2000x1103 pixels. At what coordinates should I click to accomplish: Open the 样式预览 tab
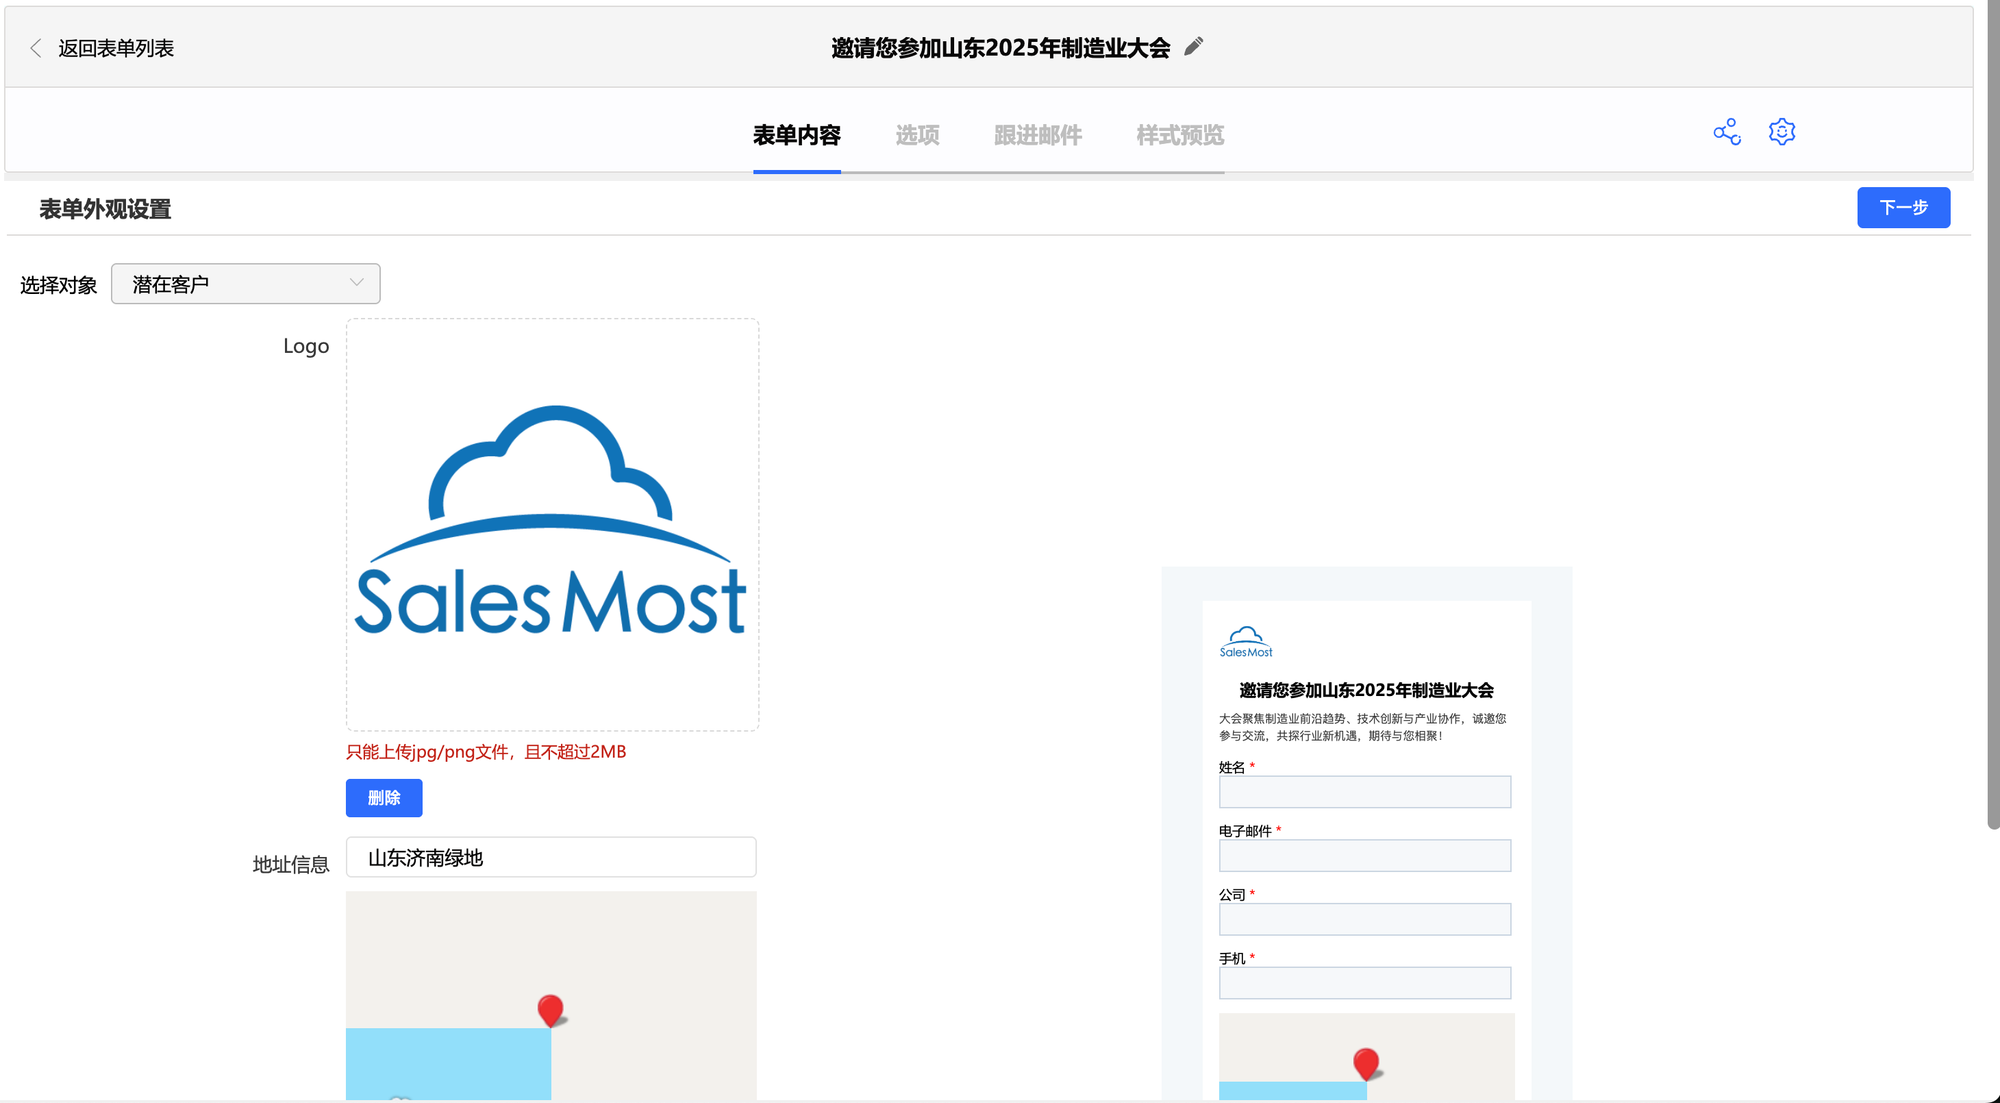(1180, 135)
